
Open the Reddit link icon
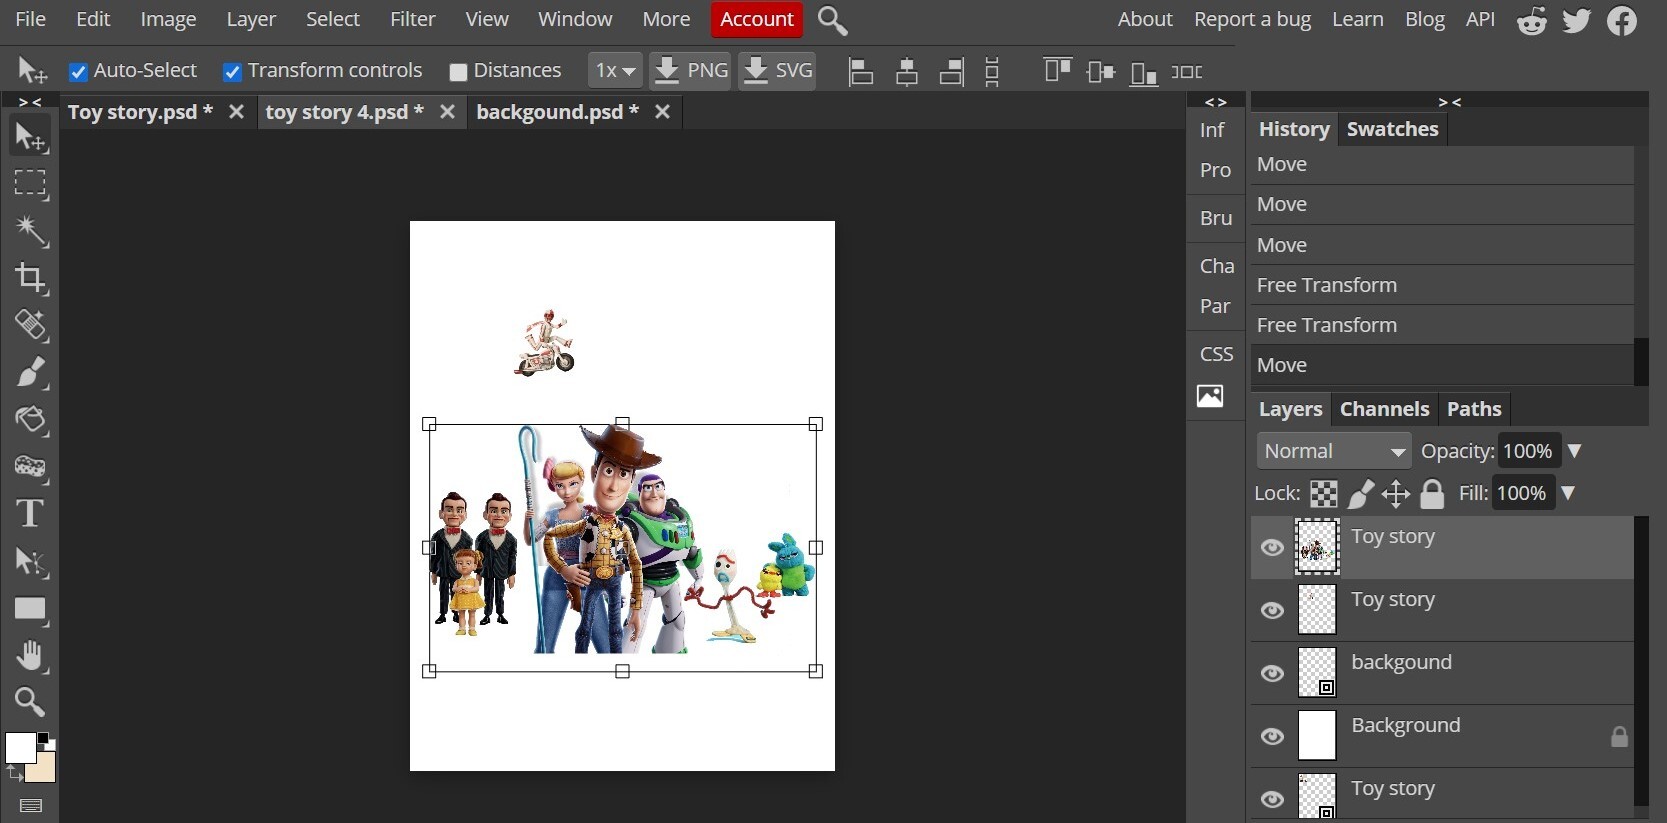(x=1532, y=21)
